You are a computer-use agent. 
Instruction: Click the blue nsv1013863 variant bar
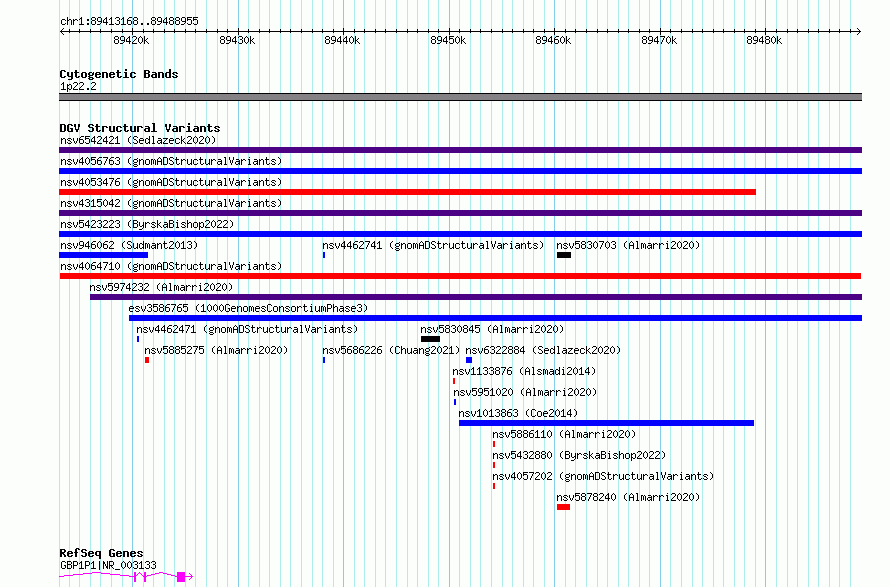[606, 424]
